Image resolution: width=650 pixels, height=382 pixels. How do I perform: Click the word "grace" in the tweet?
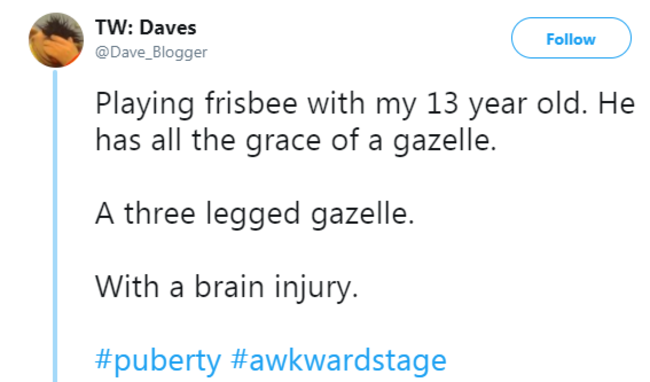[x=283, y=142]
